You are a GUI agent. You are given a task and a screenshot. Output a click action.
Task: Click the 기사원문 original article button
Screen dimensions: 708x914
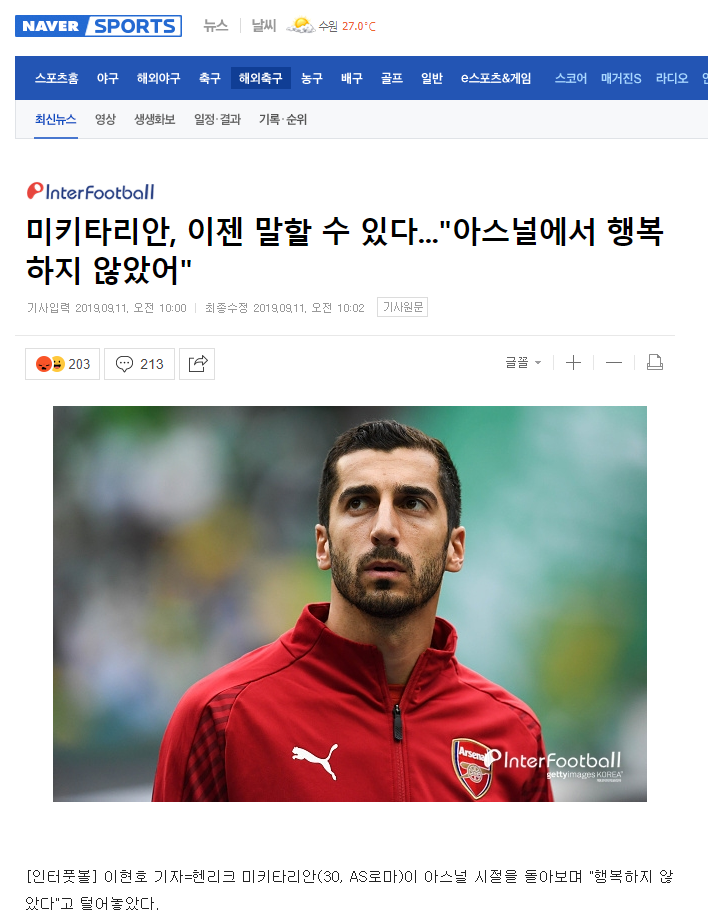[403, 307]
